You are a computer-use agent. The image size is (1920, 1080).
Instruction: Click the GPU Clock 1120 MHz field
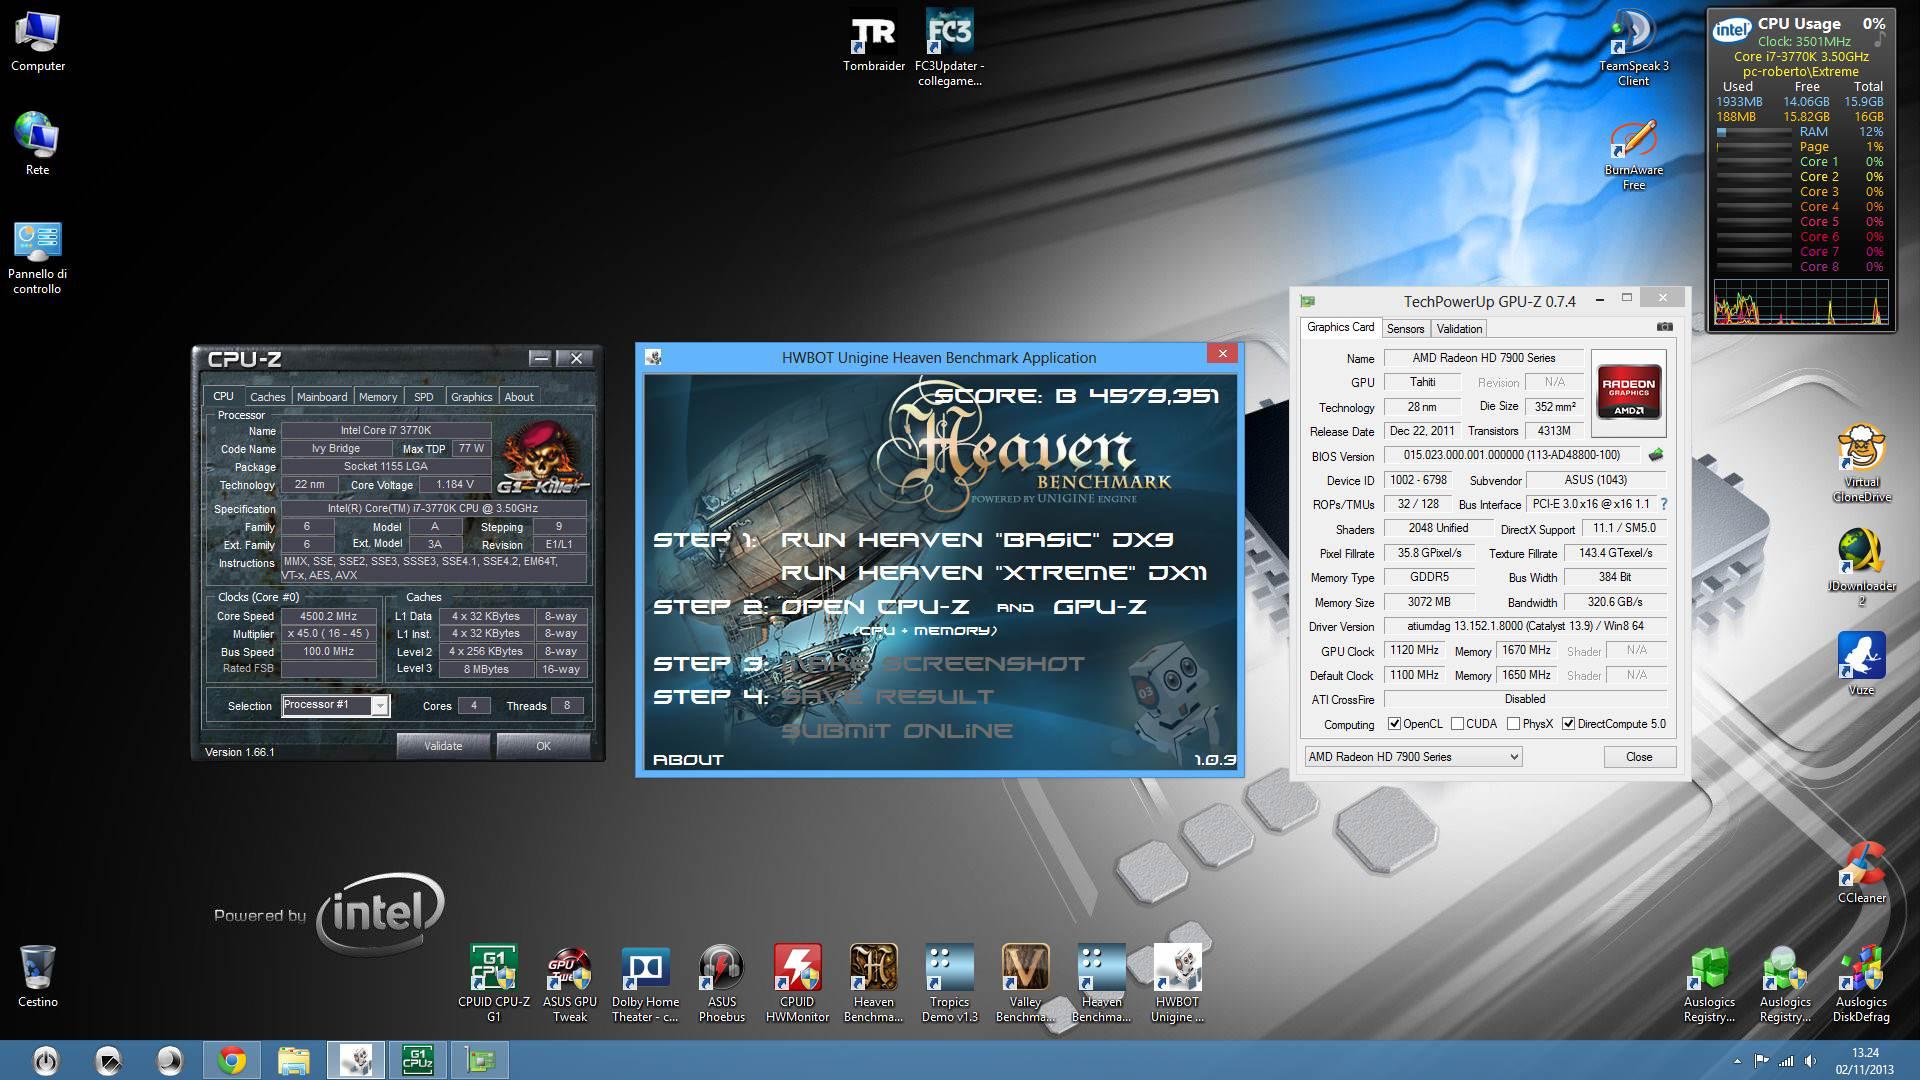(1414, 650)
